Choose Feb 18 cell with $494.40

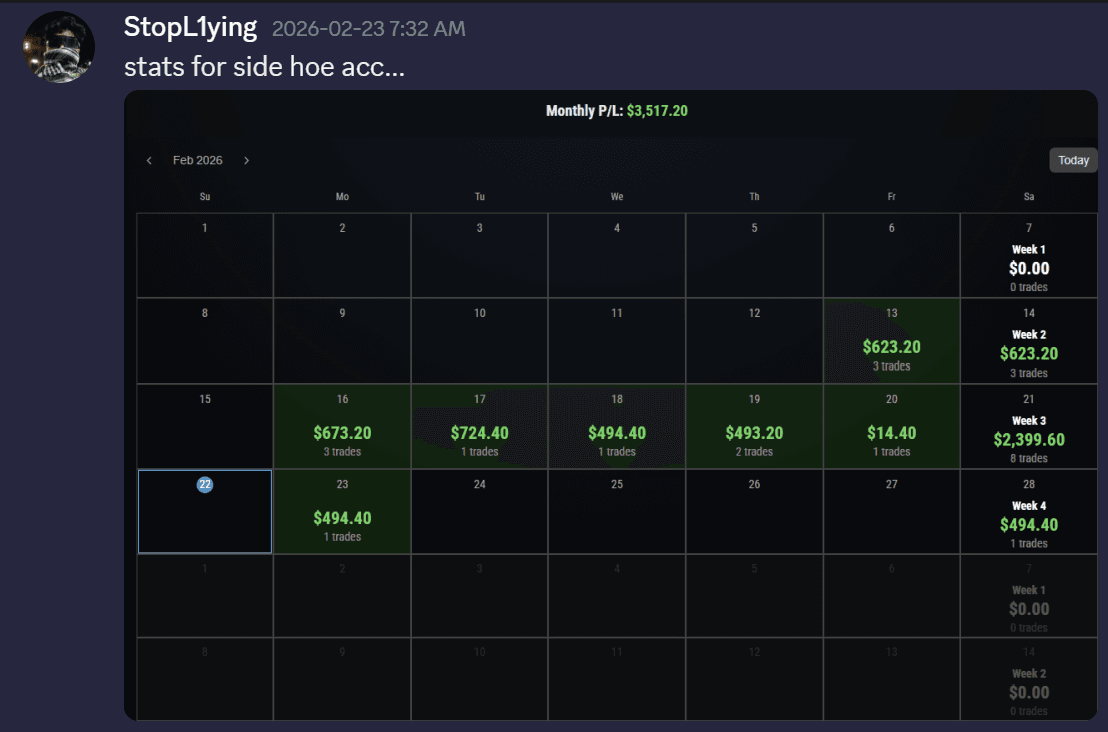617,427
